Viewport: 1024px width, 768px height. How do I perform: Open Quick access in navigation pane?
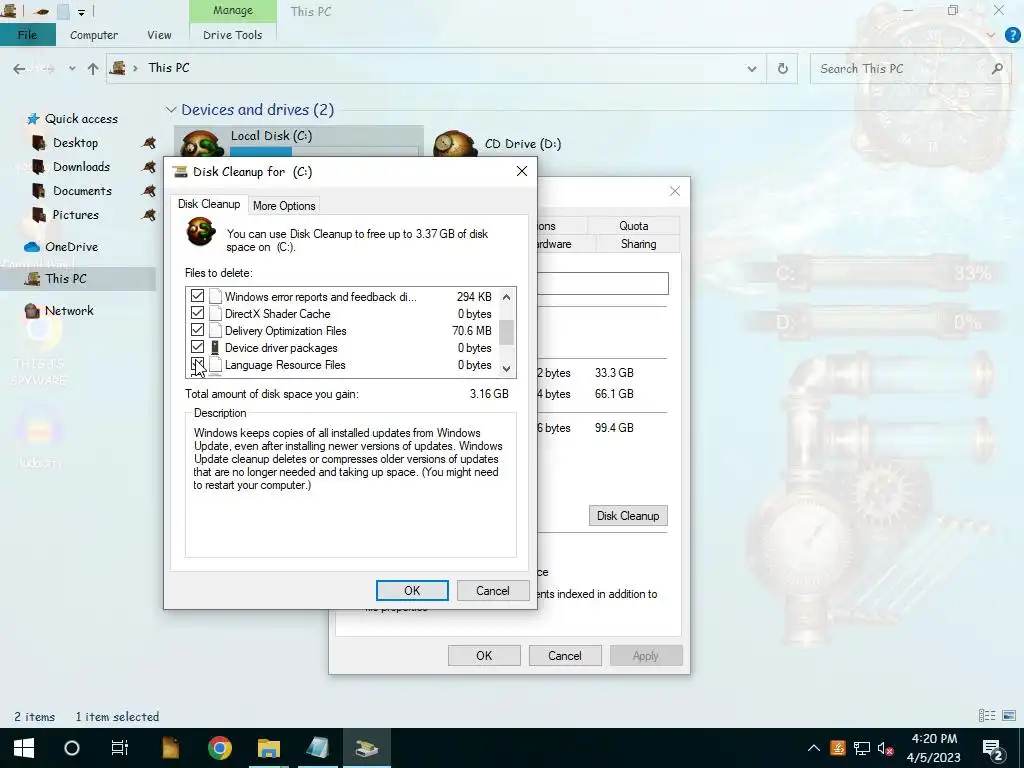tap(81, 118)
